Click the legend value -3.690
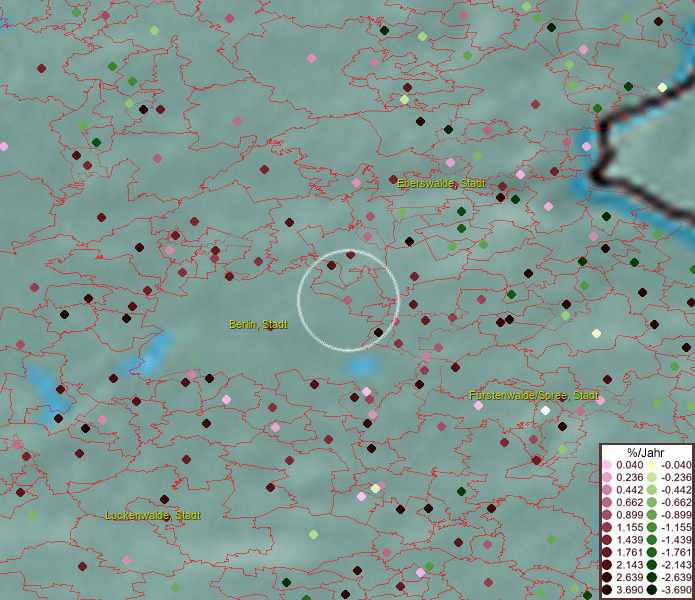The height and width of the screenshot is (600, 695). click(676, 590)
